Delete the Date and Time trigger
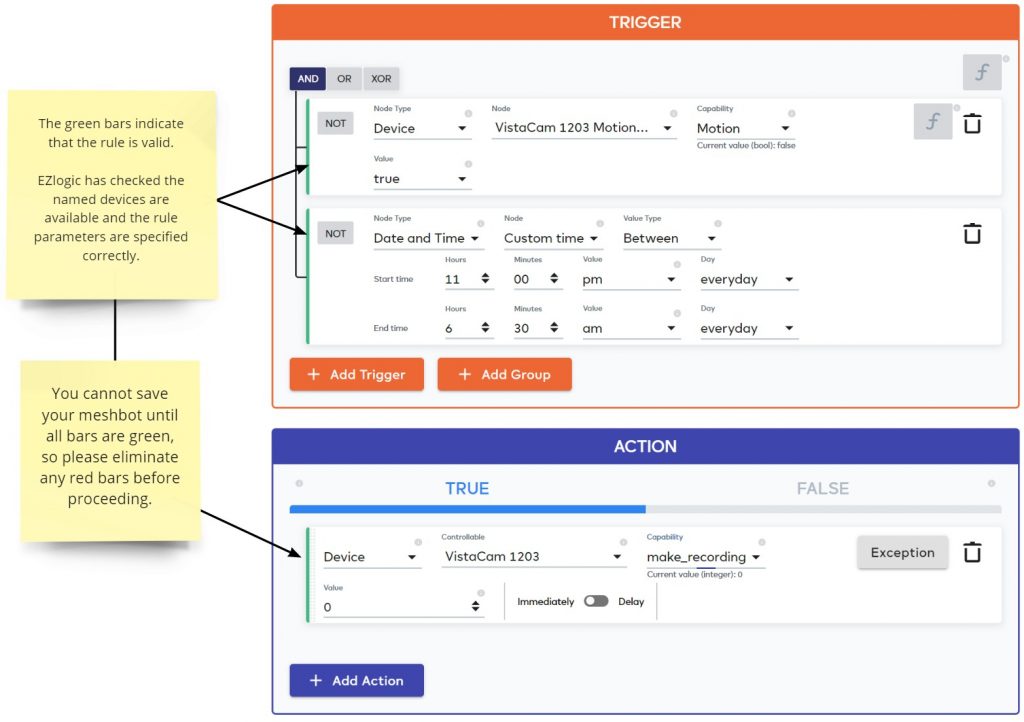Viewport: 1024px width, 722px height. tap(972, 232)
